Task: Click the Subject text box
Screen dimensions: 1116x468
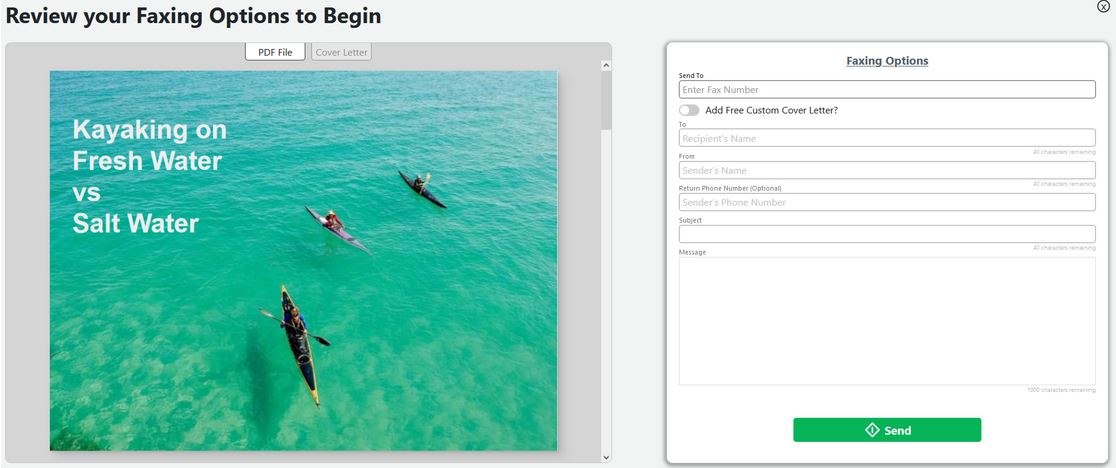Action: [x=887, y=234]
